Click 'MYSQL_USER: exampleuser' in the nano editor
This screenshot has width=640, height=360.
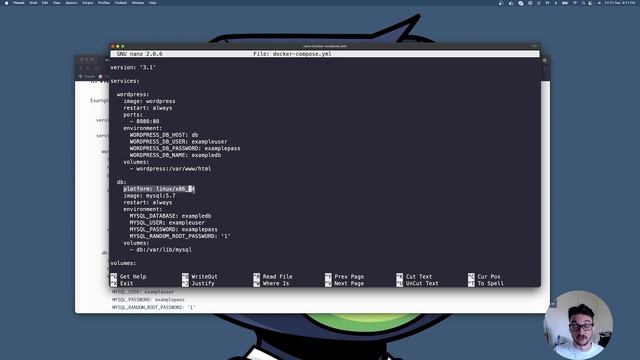(x=167, y=222)
